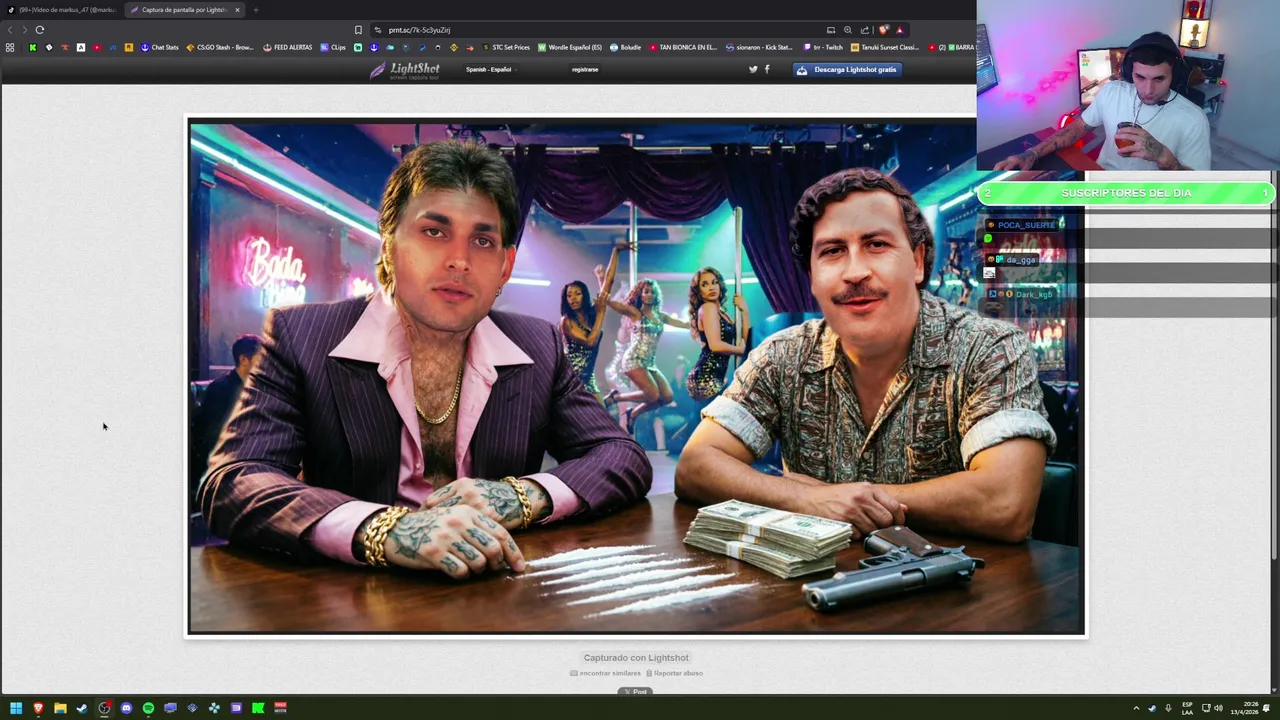Screen dimensions: 1280x720
Task: Open the green Kick bookmark icon
Action: 32,47
